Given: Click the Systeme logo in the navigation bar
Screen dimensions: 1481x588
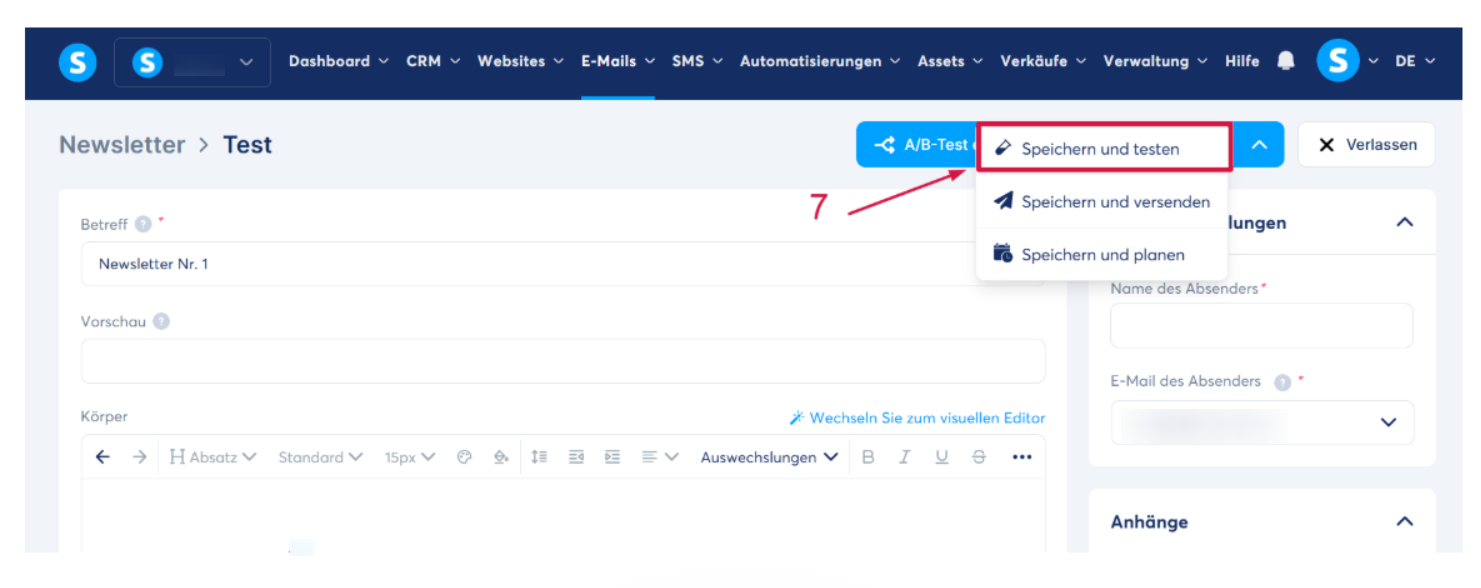Looking at the screenshot, I should [x=78, y=62].
